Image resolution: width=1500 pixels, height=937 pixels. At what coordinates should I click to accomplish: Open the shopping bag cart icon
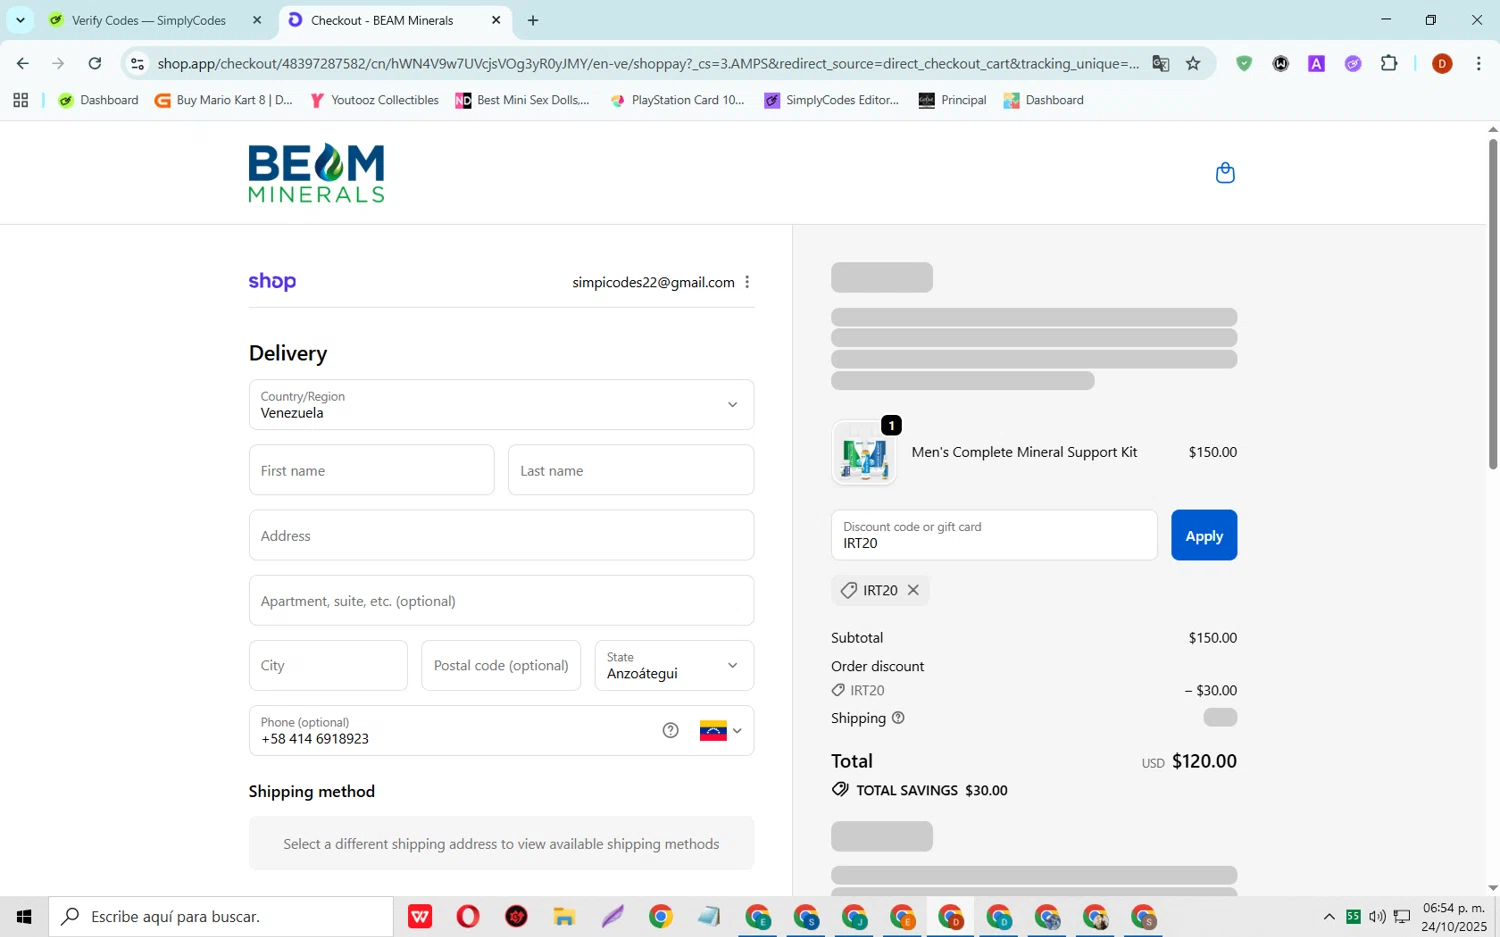coord(1225,173)
